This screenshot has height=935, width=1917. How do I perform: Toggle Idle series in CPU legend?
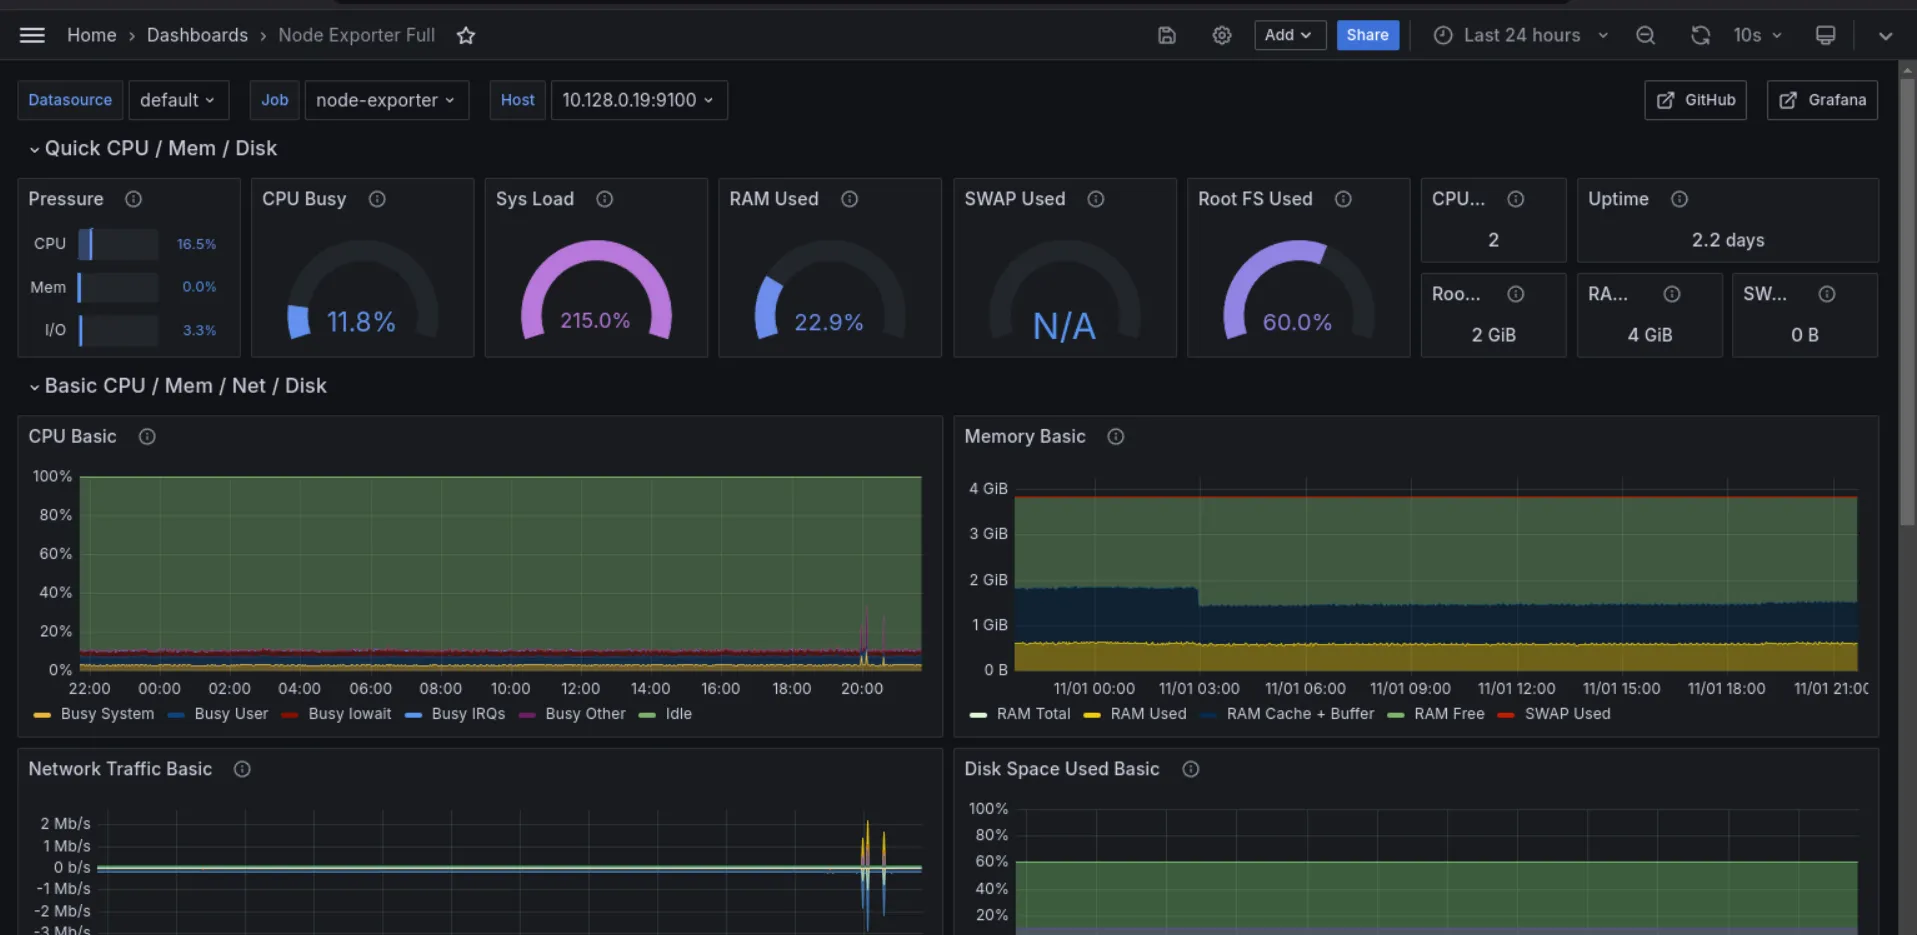point(678,714)
